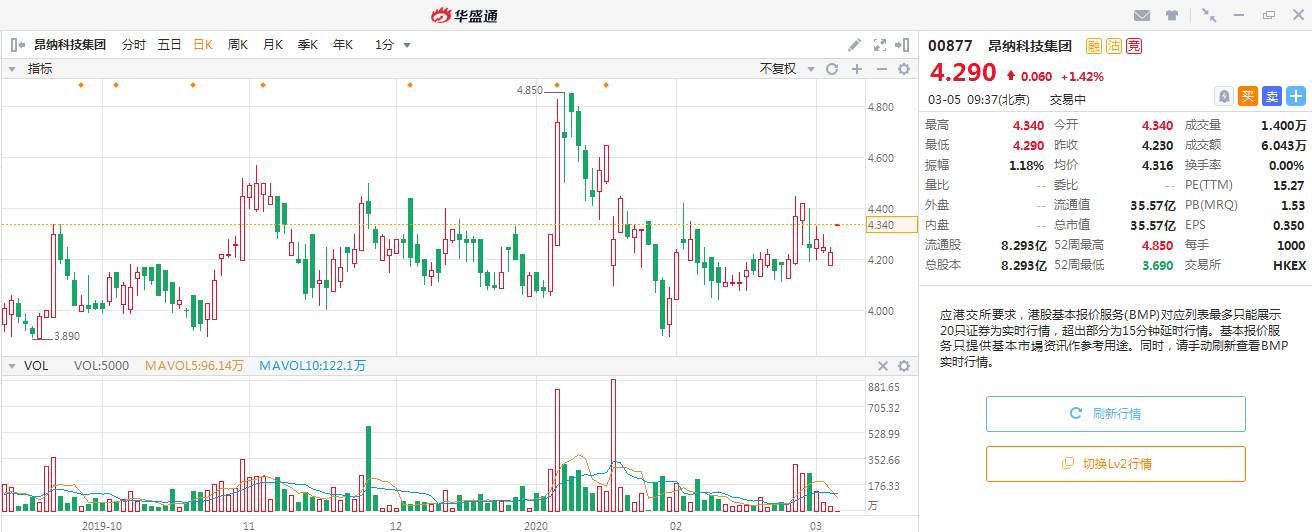This screenshot has height=532, width=1312.
Task: Click the 宽 tag icon
Action: pos(1133,45)
